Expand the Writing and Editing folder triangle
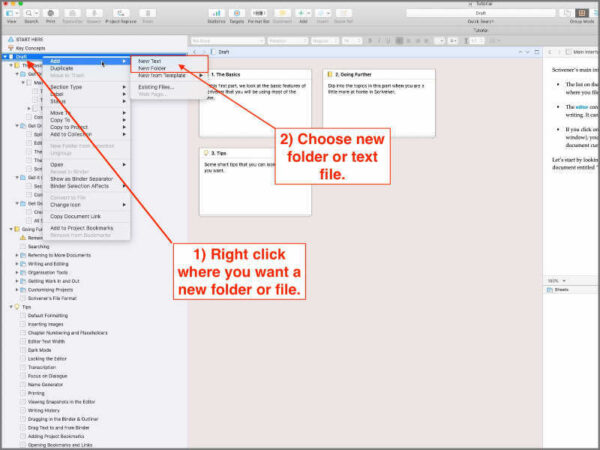This screenshot has height=450, width=600. tap(17, 264)
